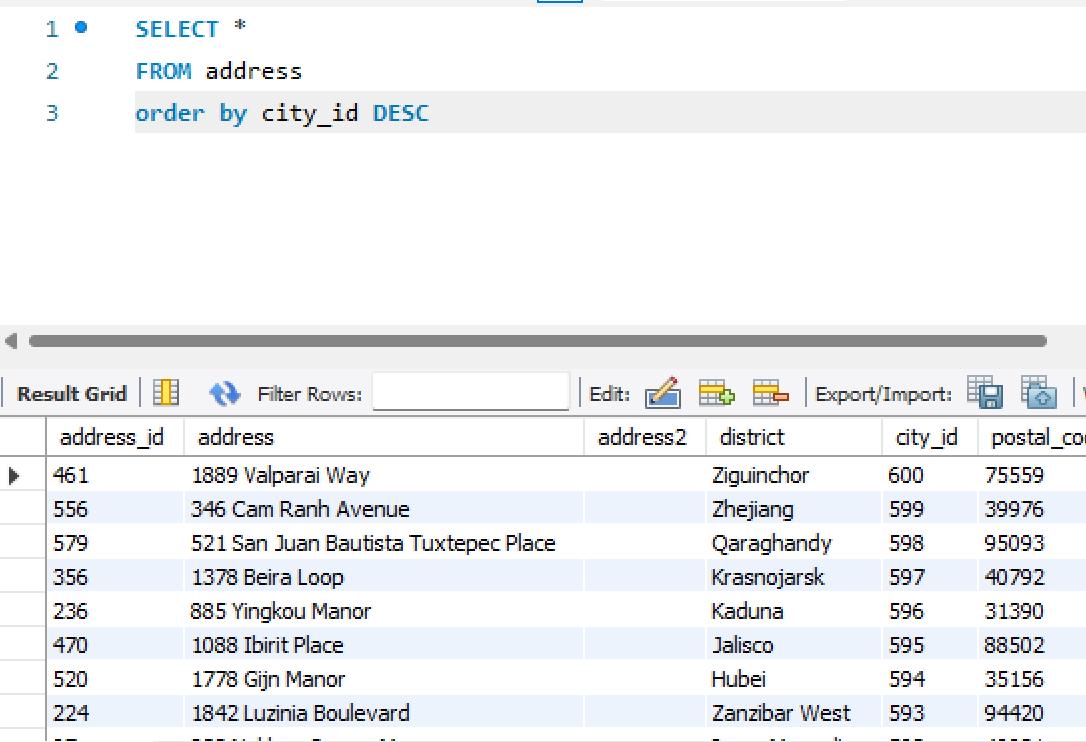
Task: Click the current row arrow marker
Action: [14, 476]
